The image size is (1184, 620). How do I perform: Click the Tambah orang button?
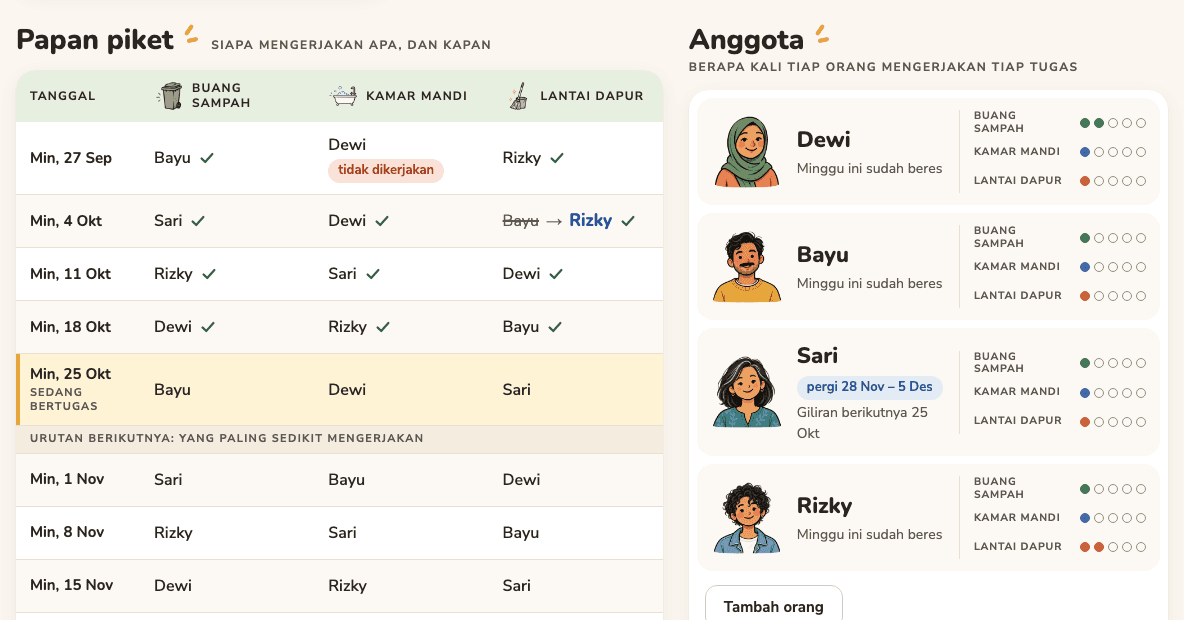(x=773, y=606)
